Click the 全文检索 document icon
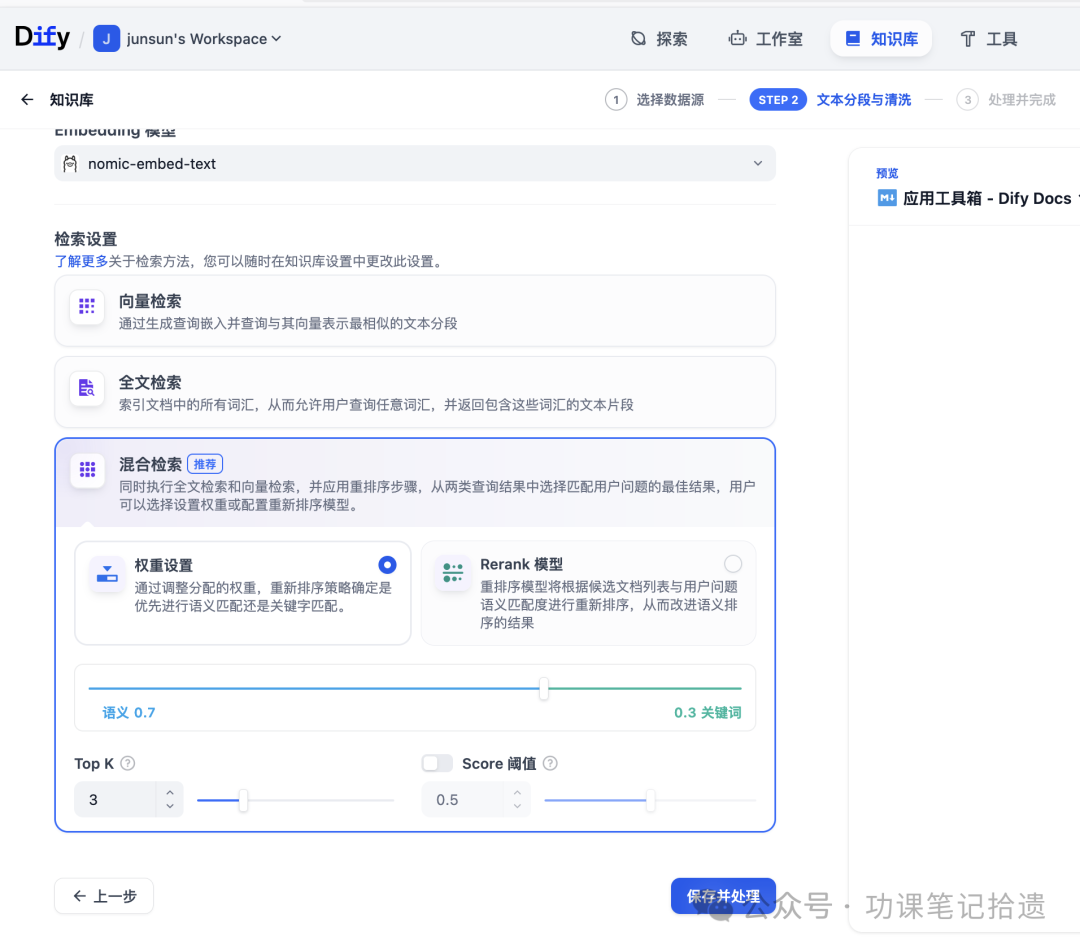 point(87,388)
